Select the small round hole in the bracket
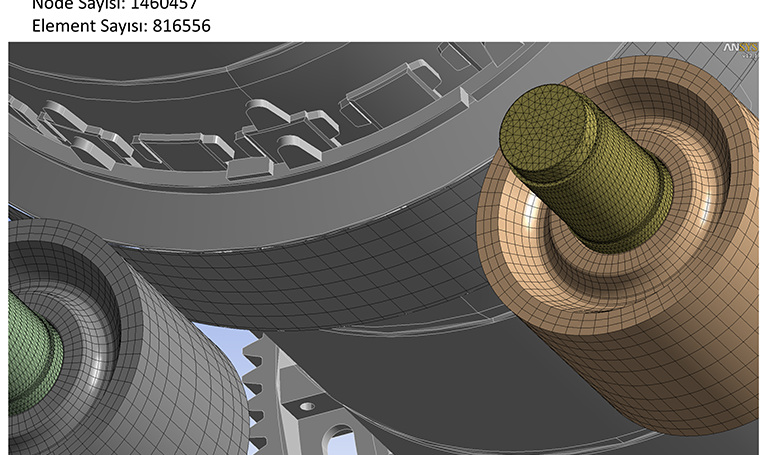This screenshot has height=455, width=766. [307, 406]
